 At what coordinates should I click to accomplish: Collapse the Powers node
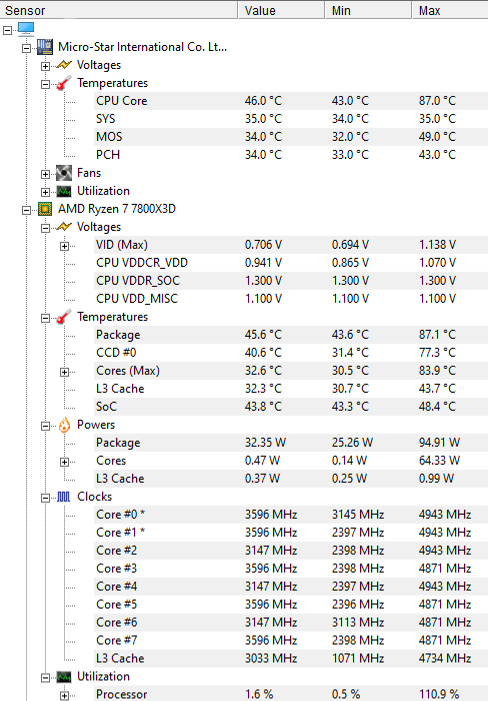pyautogui.click(x=45, y=426)
